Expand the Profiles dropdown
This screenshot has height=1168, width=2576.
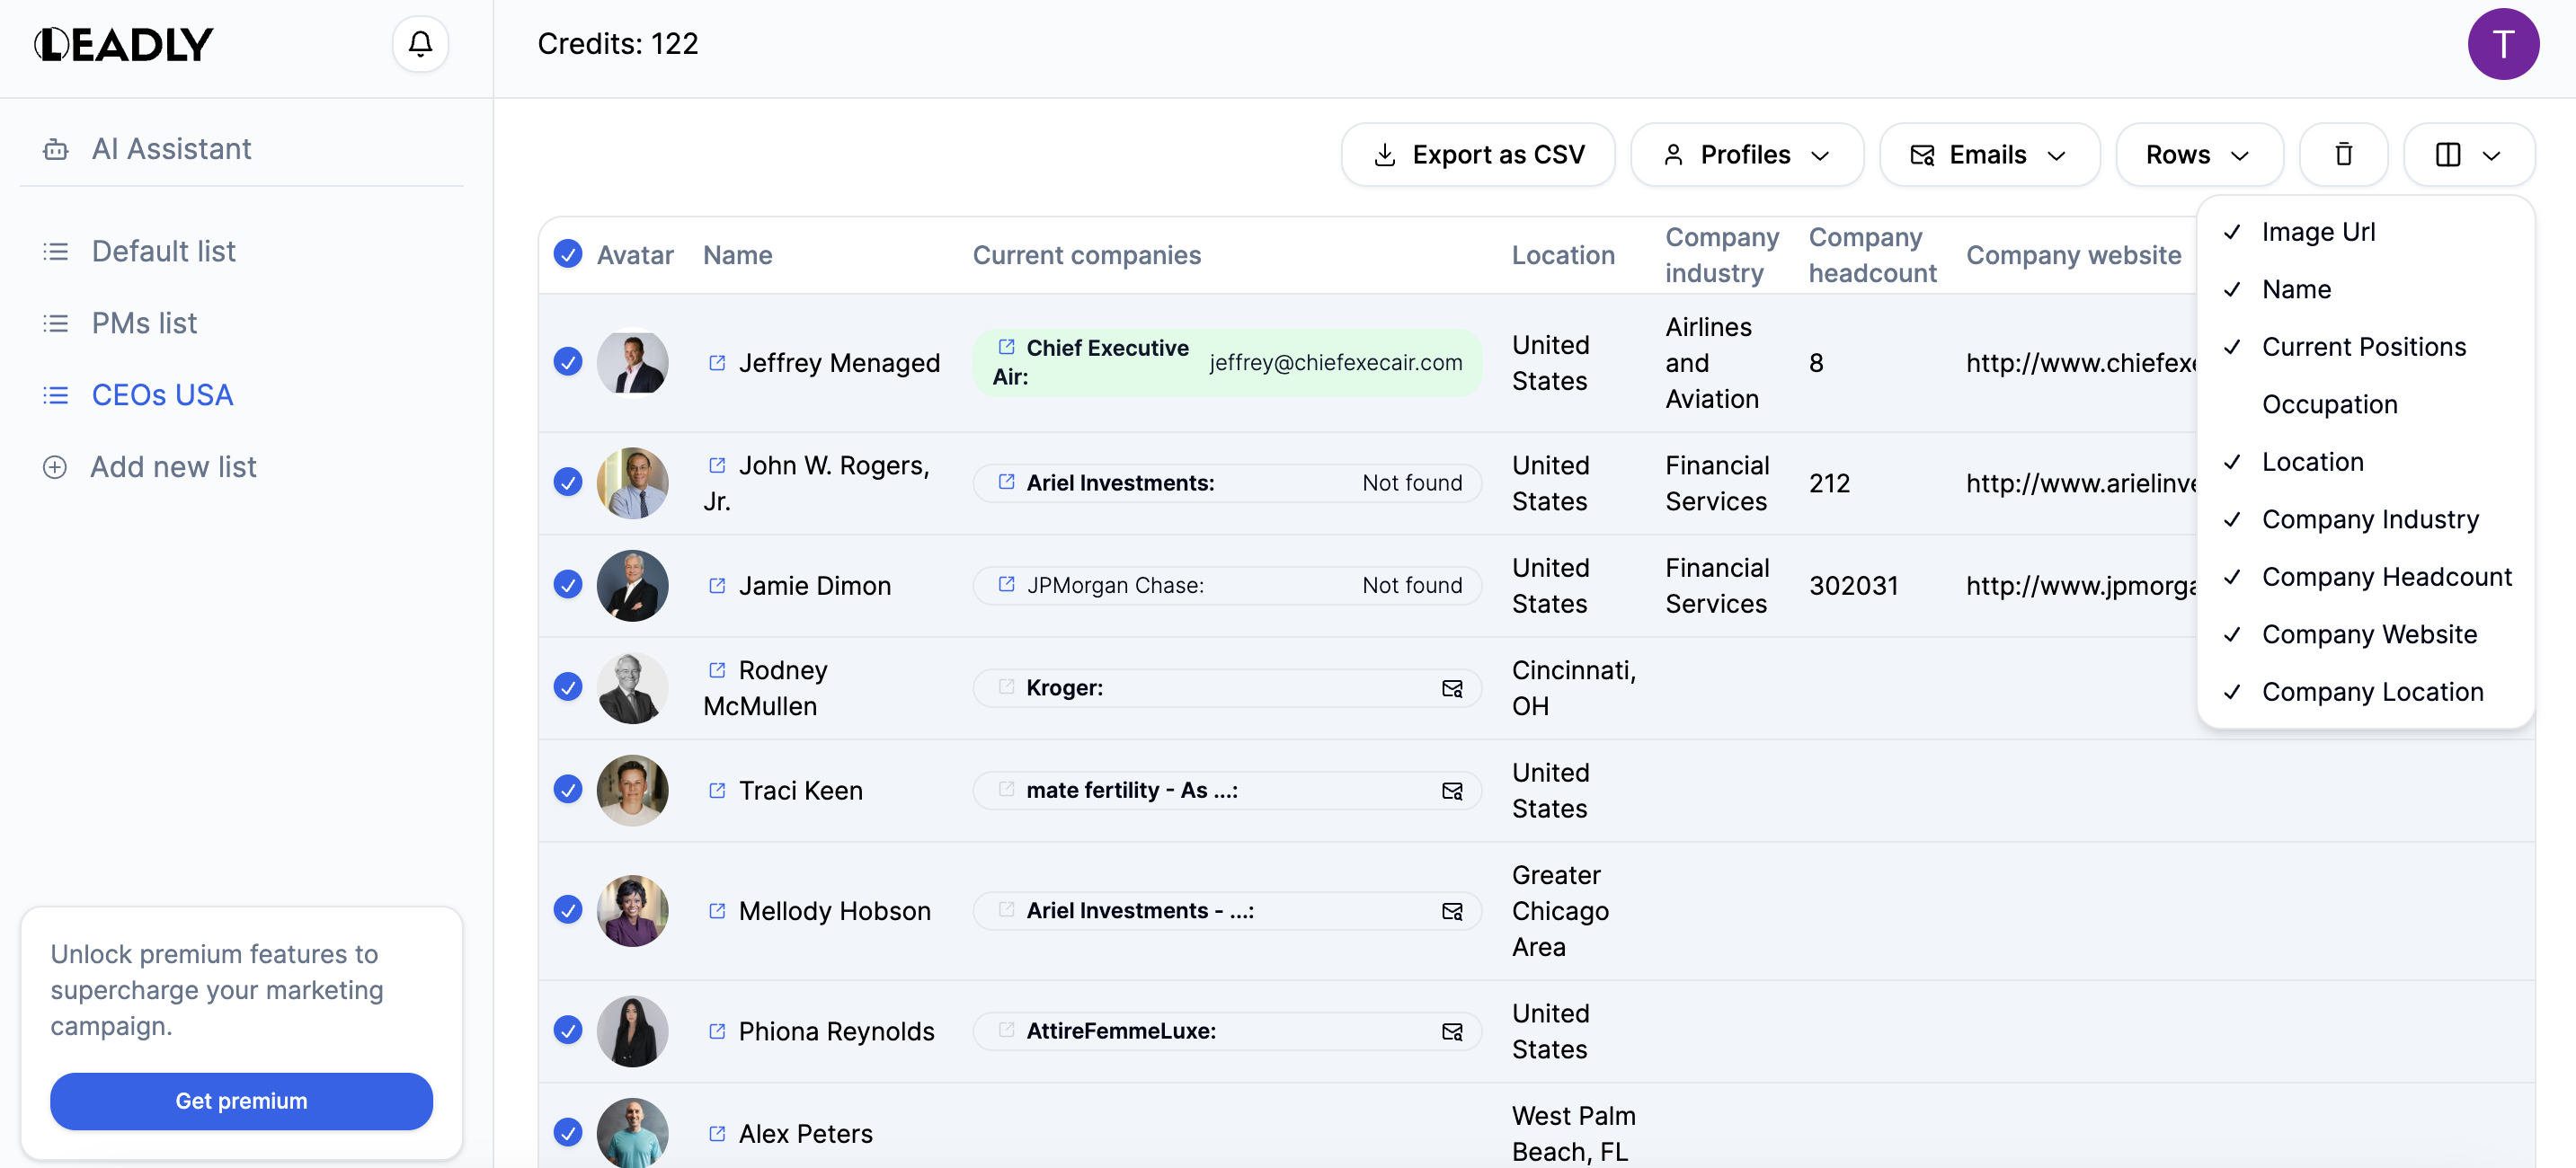pyautogui.click(x=1746, y=155)
